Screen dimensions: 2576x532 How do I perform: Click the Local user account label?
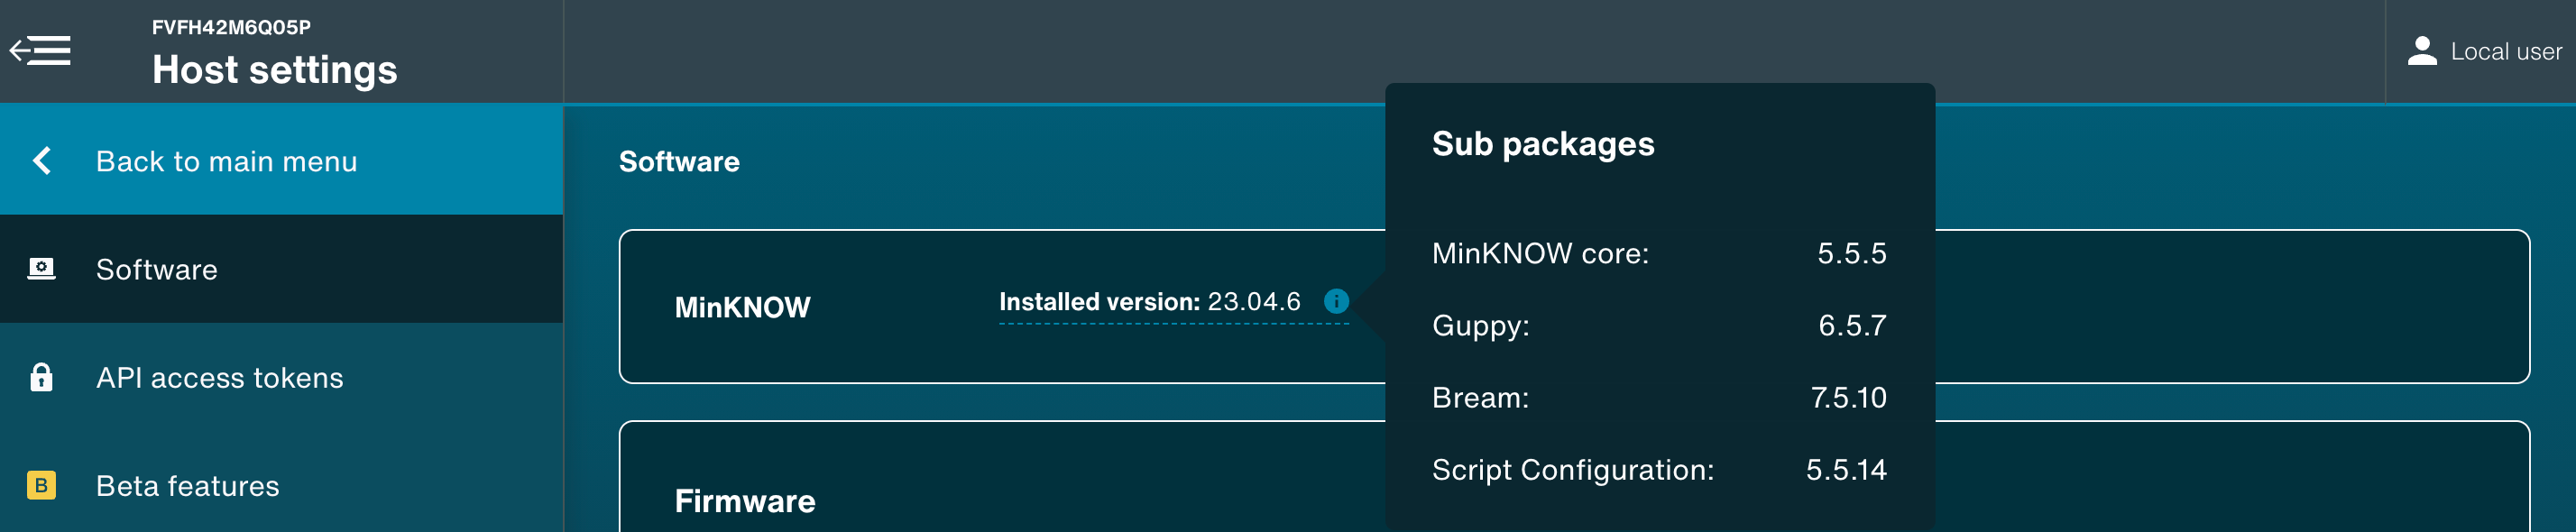(x=2506, y=52)
